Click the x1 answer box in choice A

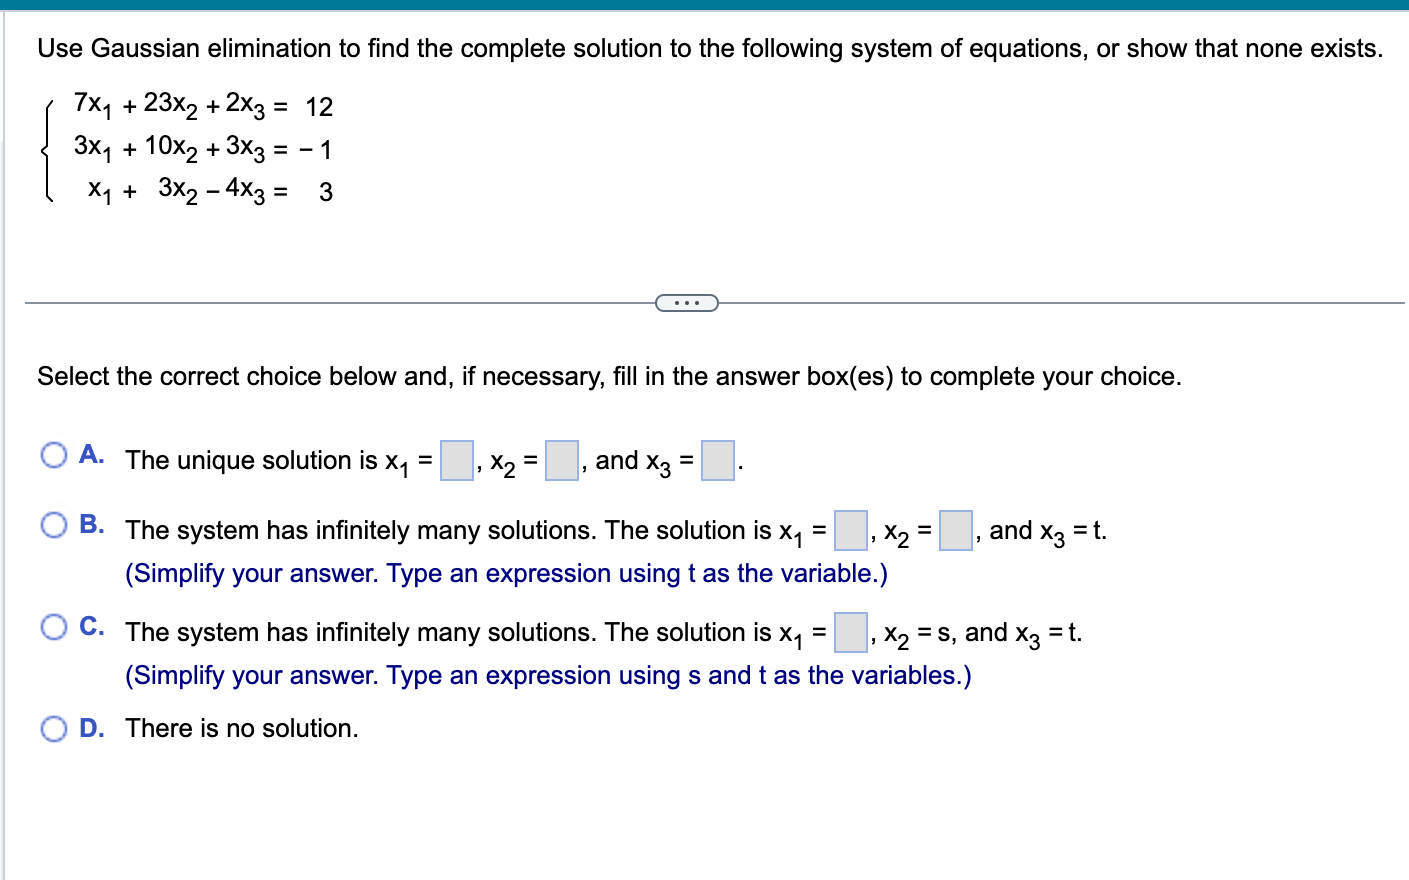[x=457, y=458]
